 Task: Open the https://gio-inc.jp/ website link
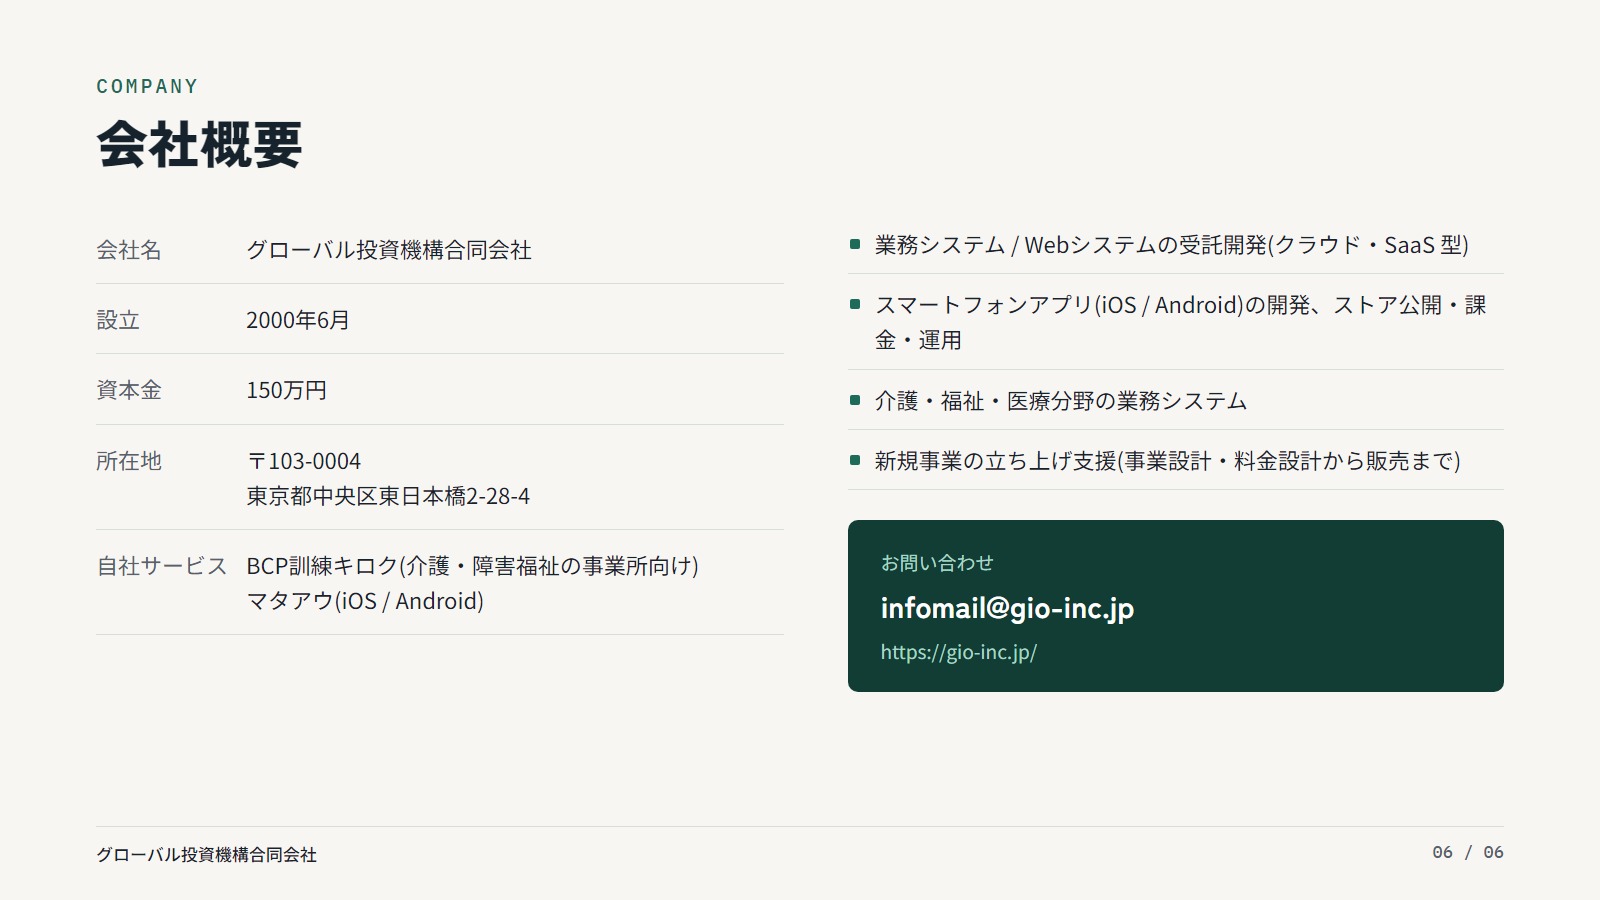[x=958, y=652]
